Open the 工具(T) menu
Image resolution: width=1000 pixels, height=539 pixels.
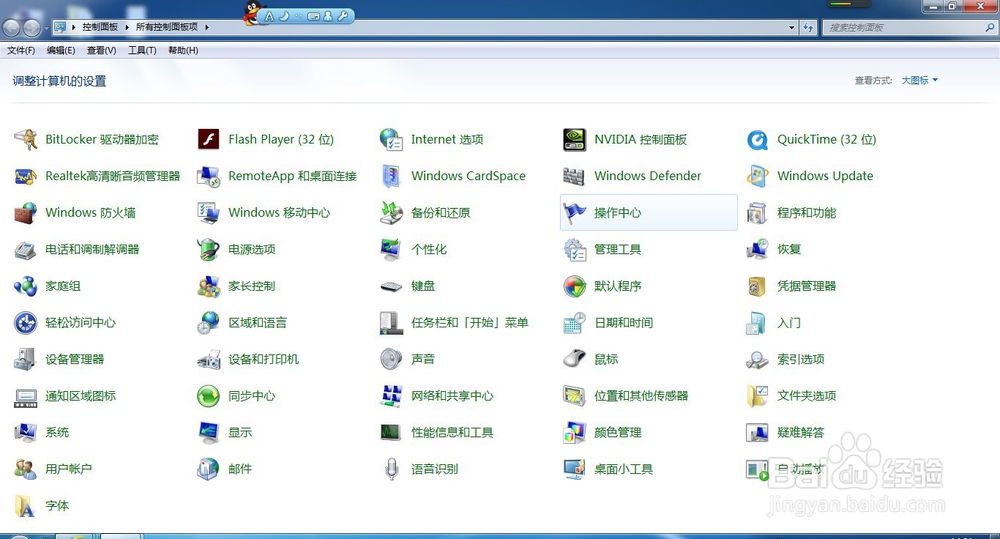point(142,50)
